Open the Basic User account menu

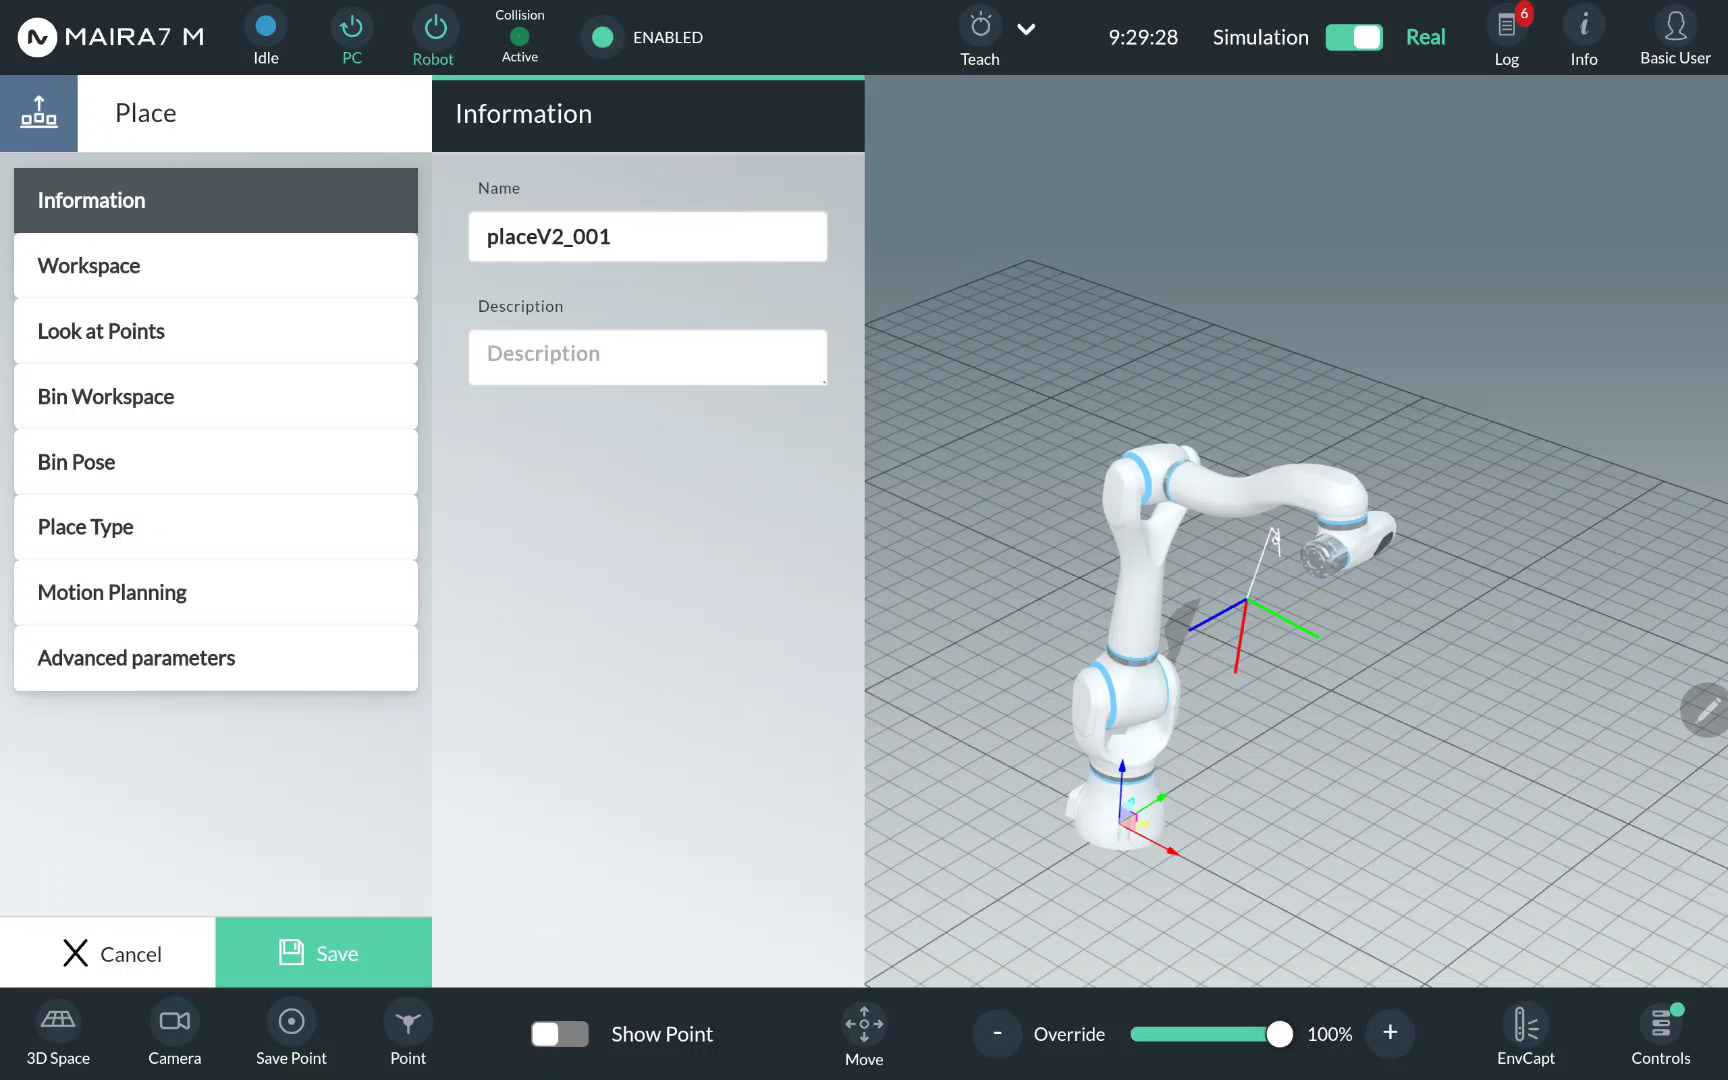(x=1675, y=37)
